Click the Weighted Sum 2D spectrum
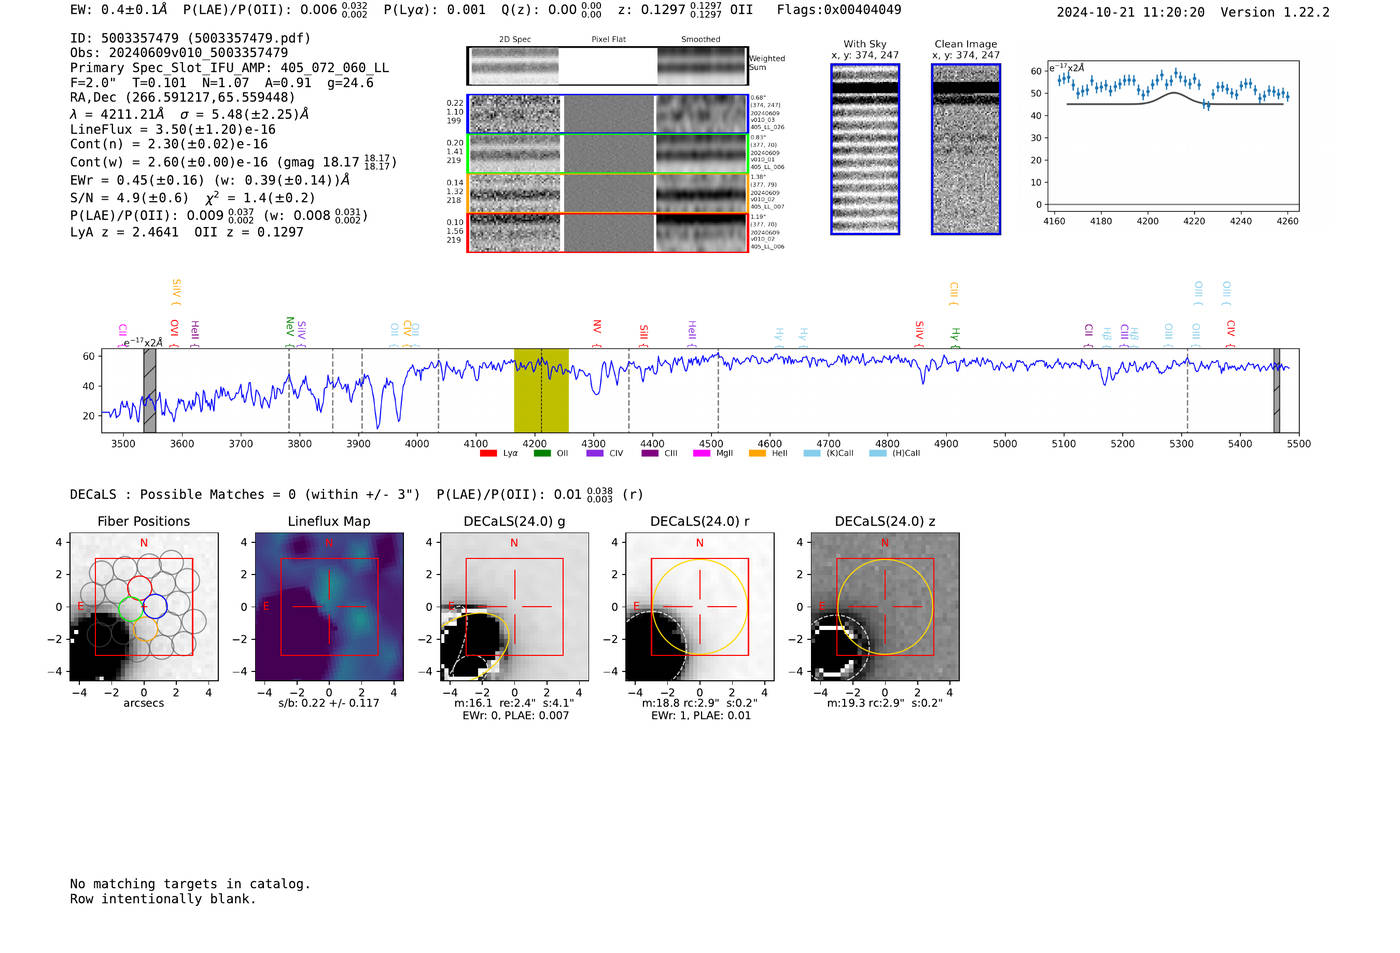 [x=607, y=66]
